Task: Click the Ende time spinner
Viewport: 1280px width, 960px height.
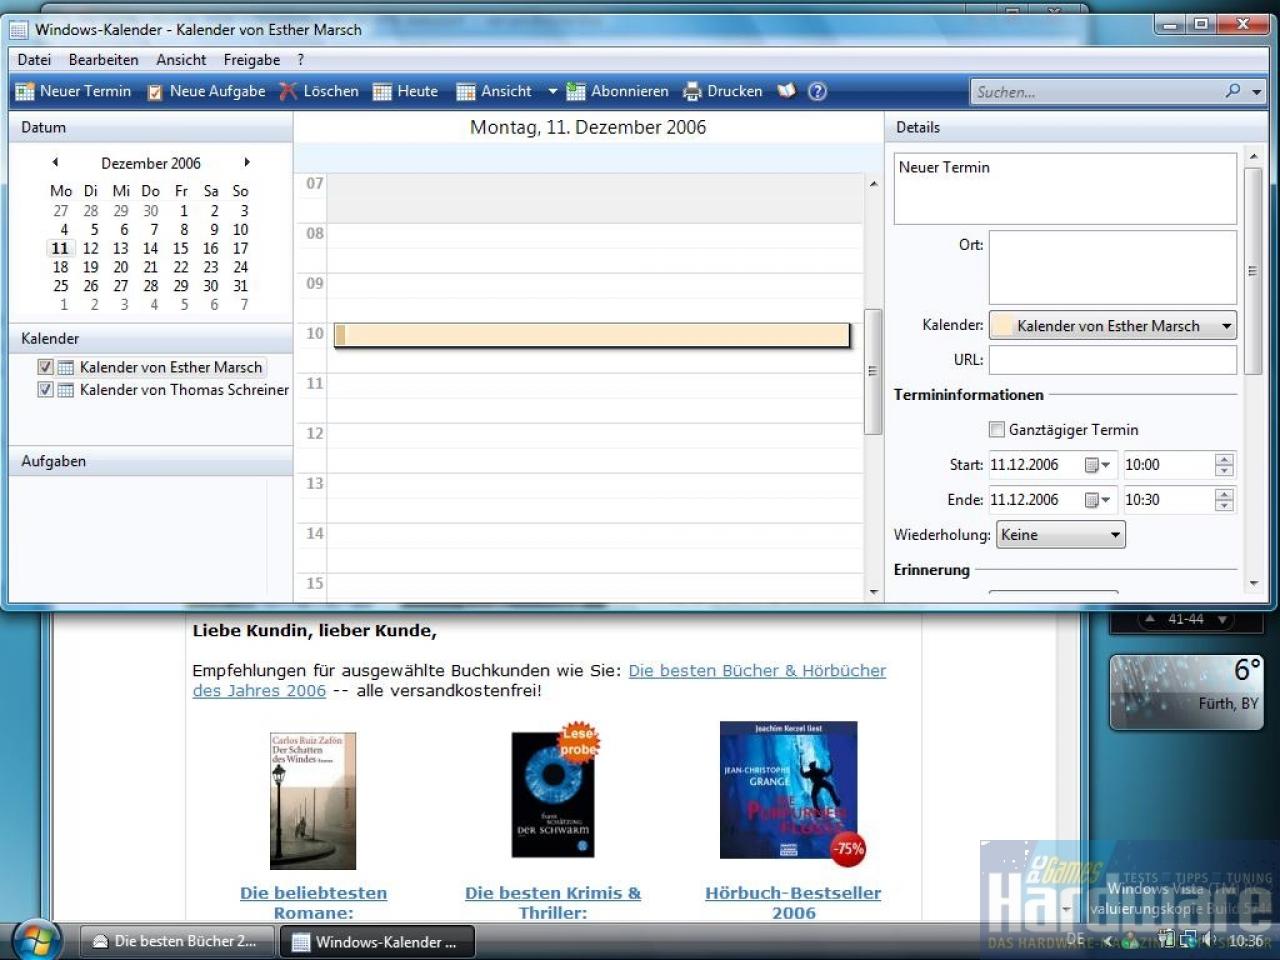Action: [x=1224, y=500]
